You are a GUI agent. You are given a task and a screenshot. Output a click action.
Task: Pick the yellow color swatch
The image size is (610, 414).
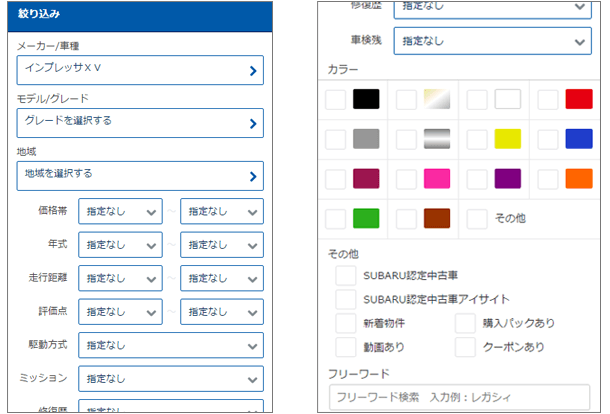click(508, 139)
